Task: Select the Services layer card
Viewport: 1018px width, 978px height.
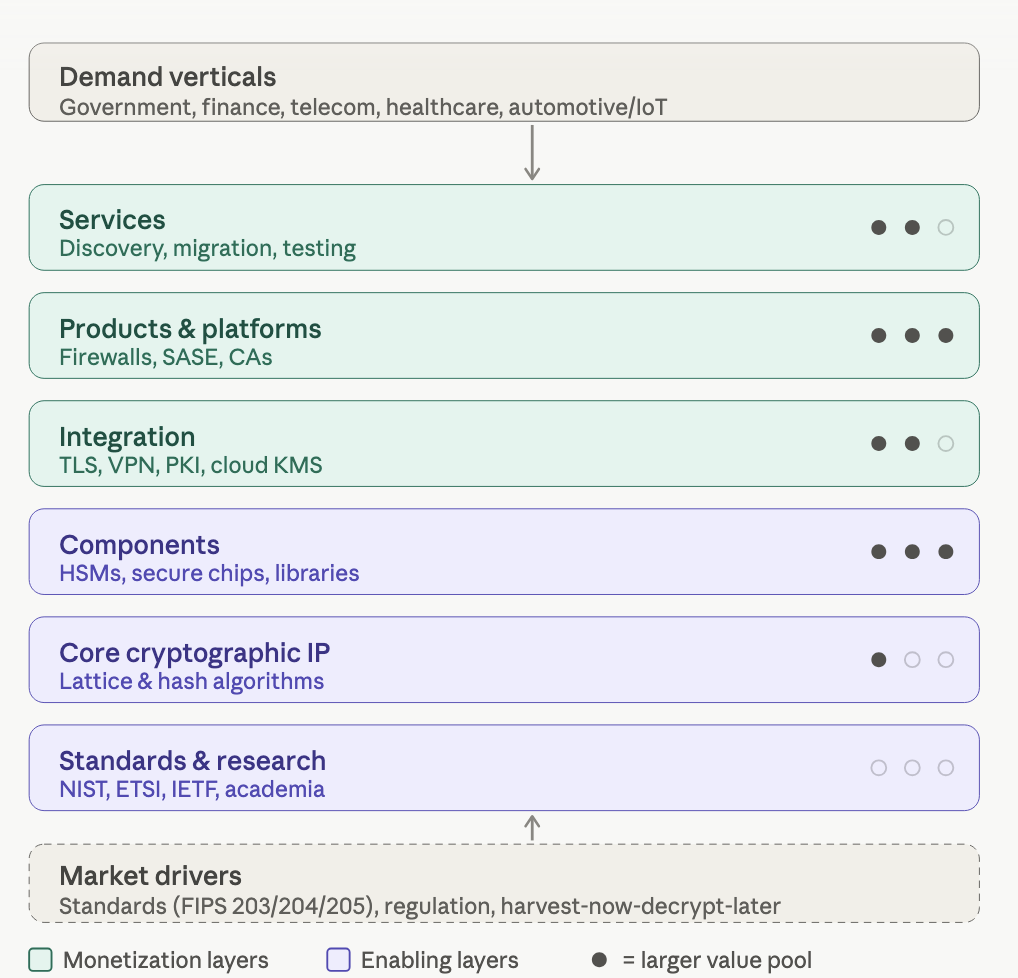Action: pyautogui.click(x=504, y=227)
